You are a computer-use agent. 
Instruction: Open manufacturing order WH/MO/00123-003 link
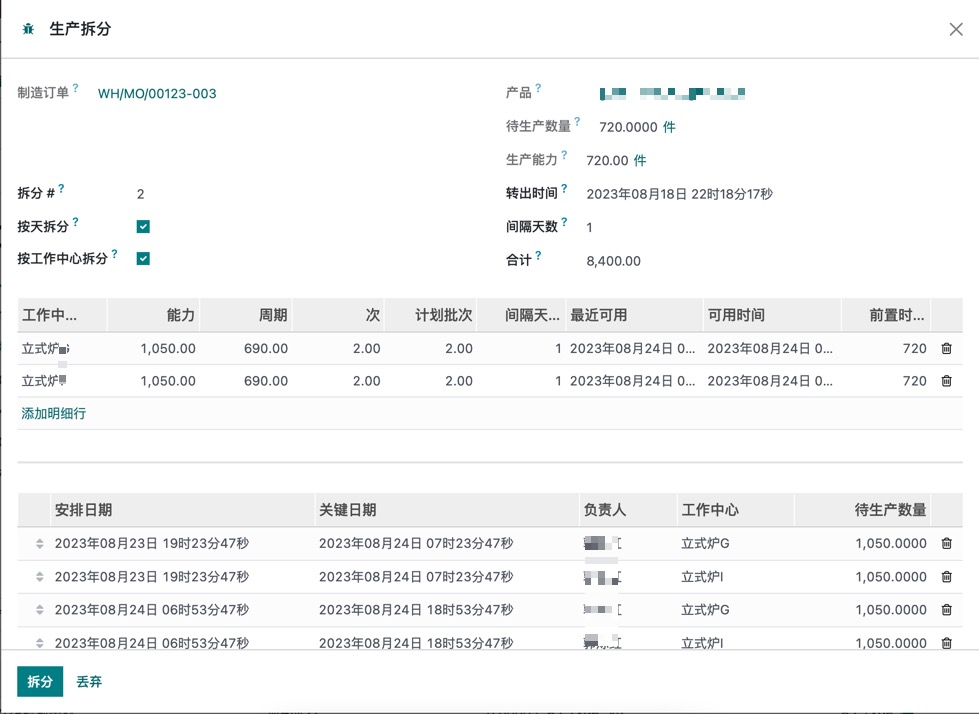(157, 94)
